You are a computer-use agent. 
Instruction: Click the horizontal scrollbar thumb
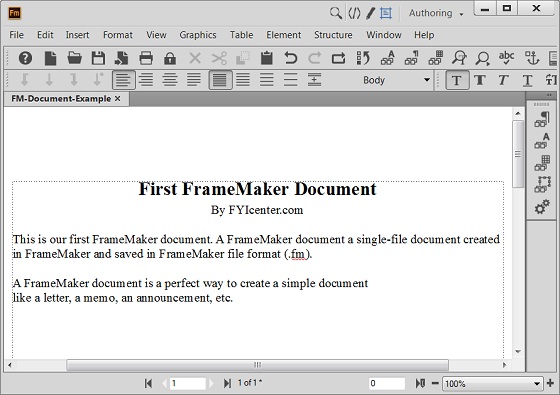(x=257, y=365)
